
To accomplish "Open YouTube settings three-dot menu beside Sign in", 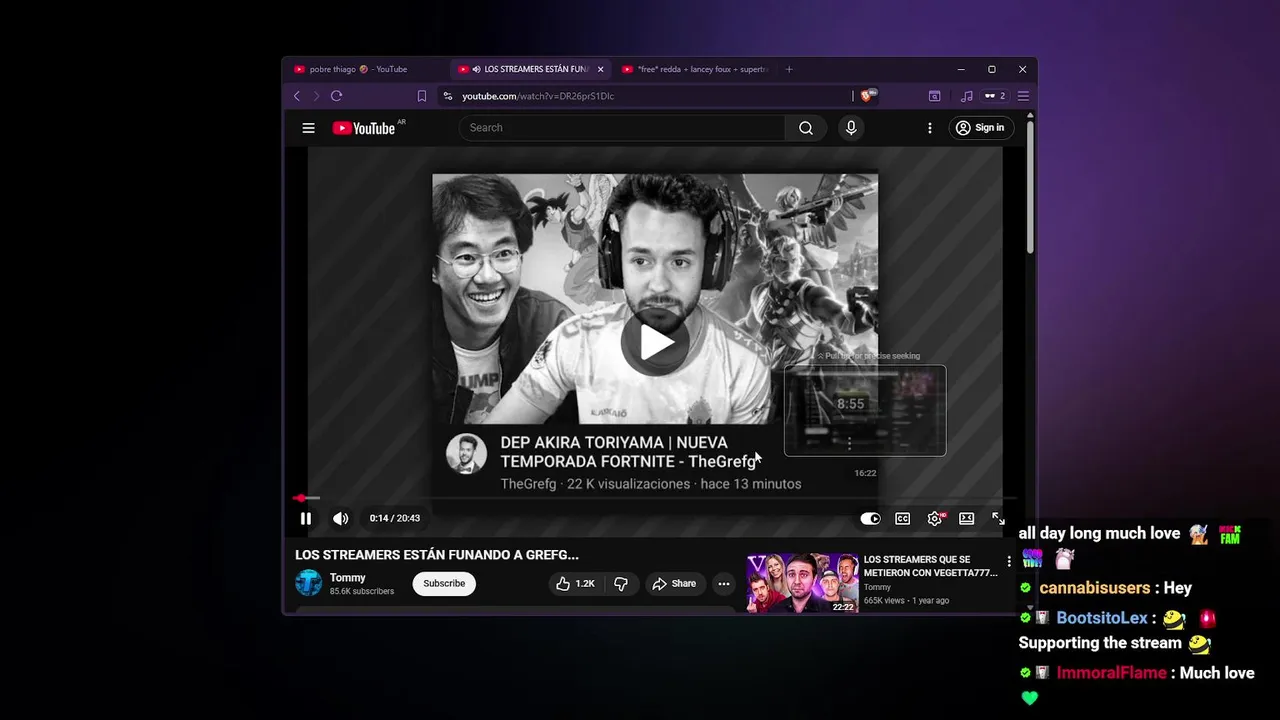I will point(929,128).
